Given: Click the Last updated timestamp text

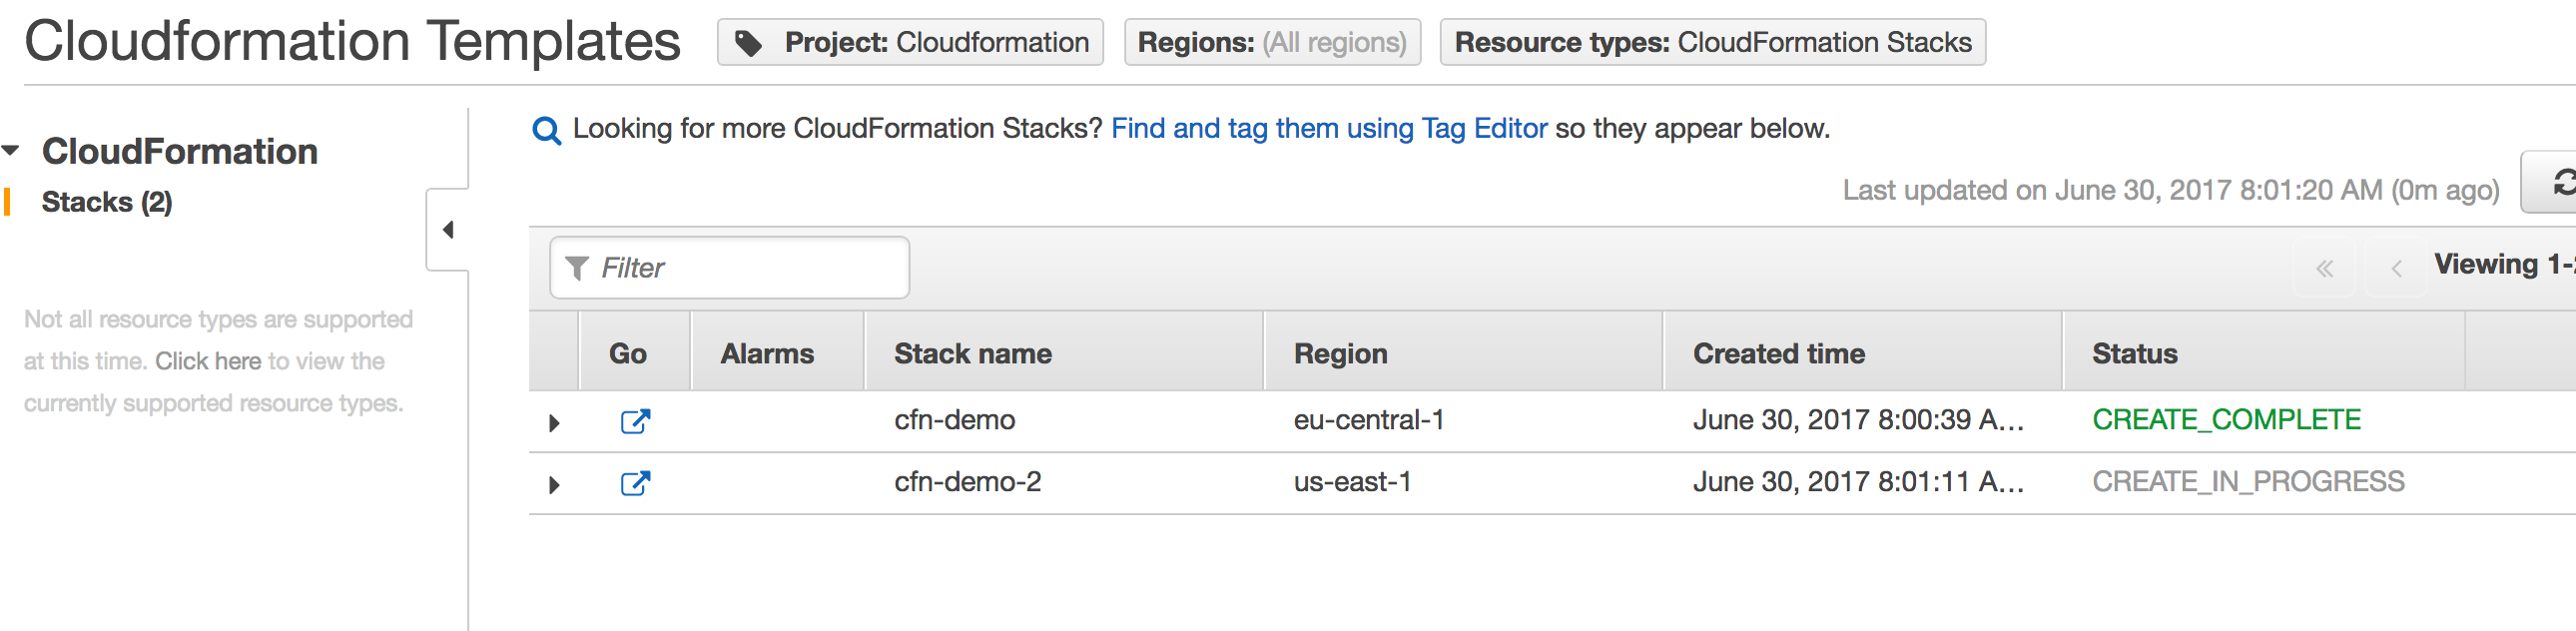Looking at the screenshot, I should [x=2171, y=190].
